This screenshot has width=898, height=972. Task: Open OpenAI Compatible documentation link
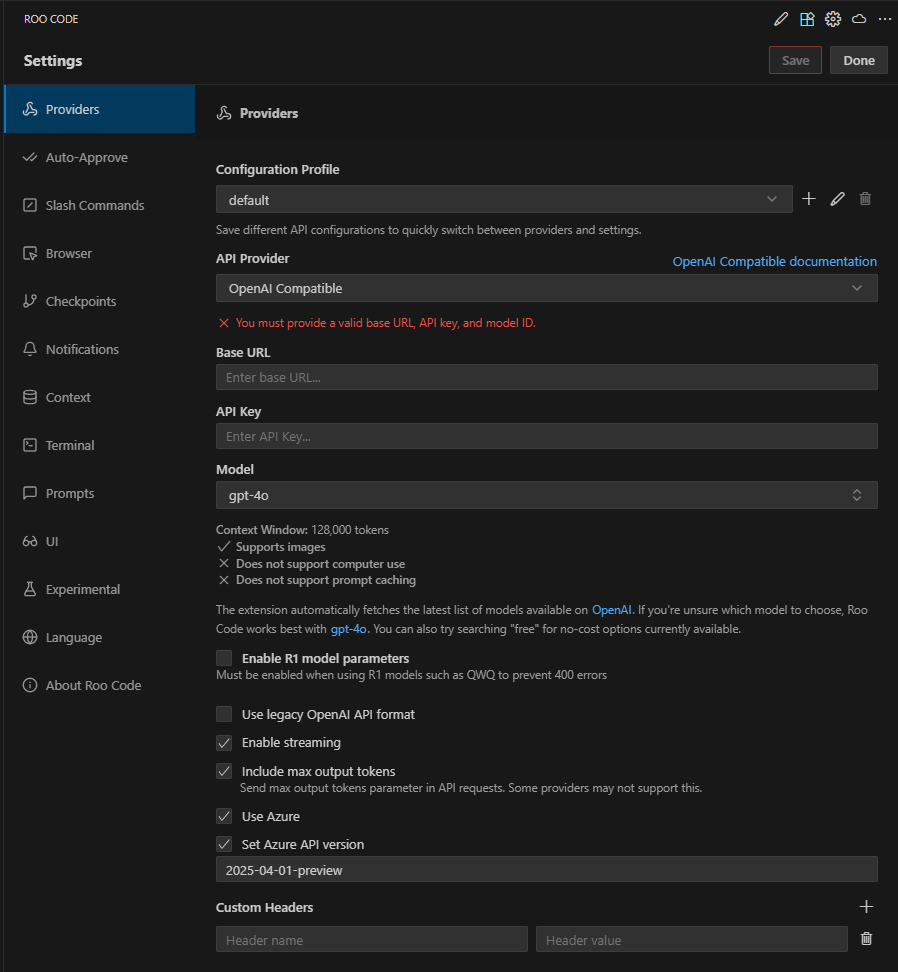(x=774, y=261)
